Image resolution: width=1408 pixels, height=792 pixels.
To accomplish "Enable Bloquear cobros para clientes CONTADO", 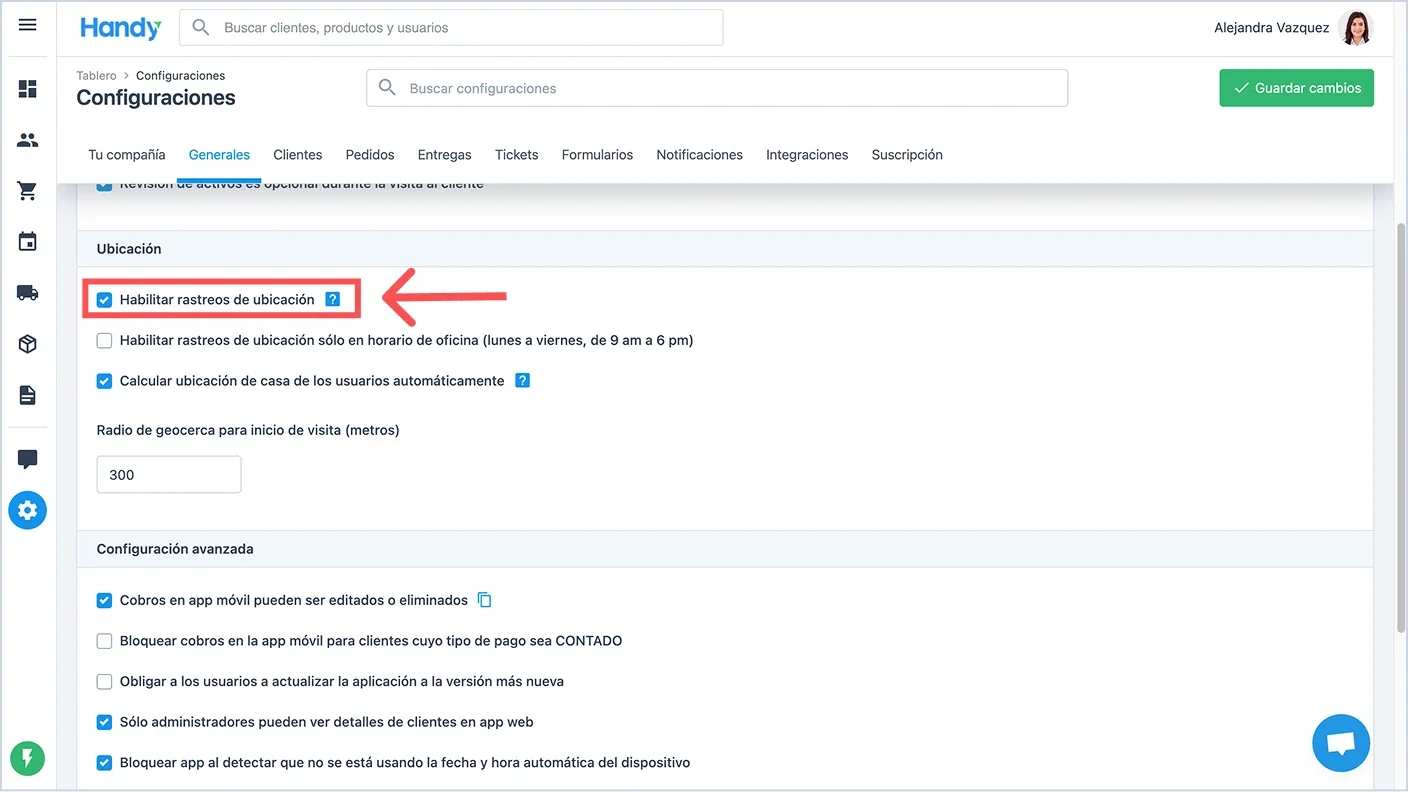I will tap(104, 640).
